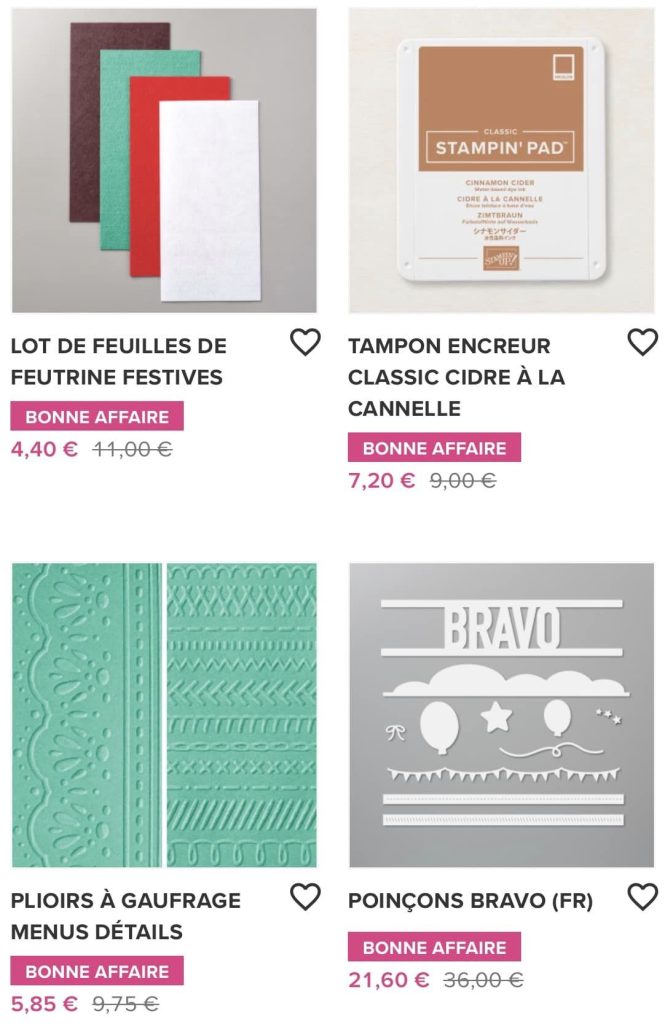Viewport: 665px width, 1024px height.
Task: Click the 7,20 € sale price
Action: [381, 480]
